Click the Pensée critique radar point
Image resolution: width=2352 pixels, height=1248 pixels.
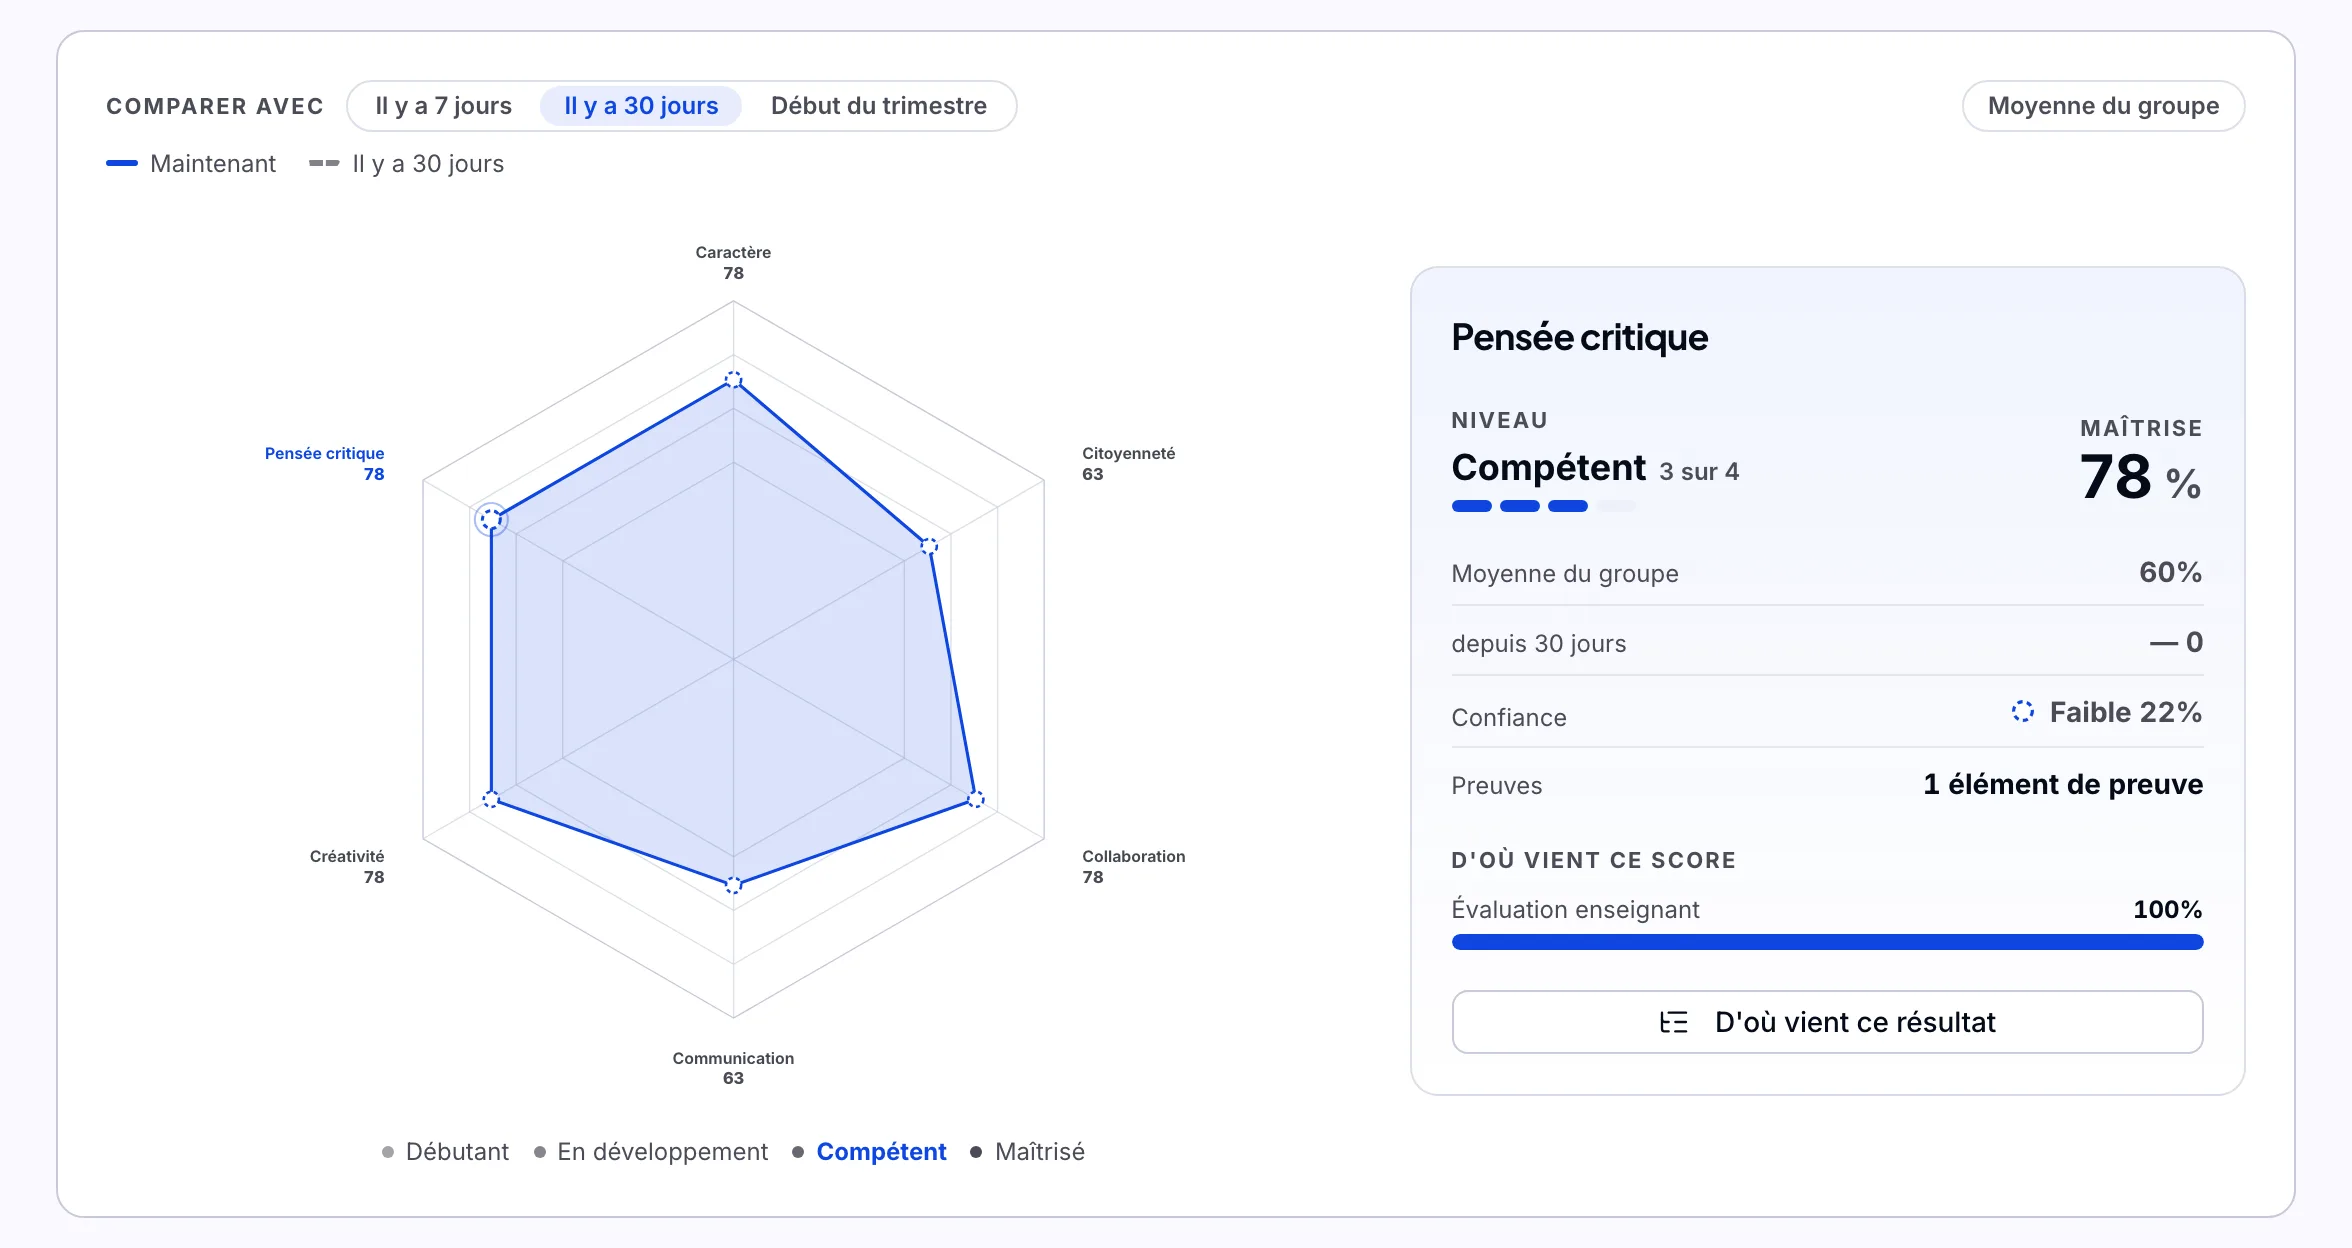click(x=491, y=519)
